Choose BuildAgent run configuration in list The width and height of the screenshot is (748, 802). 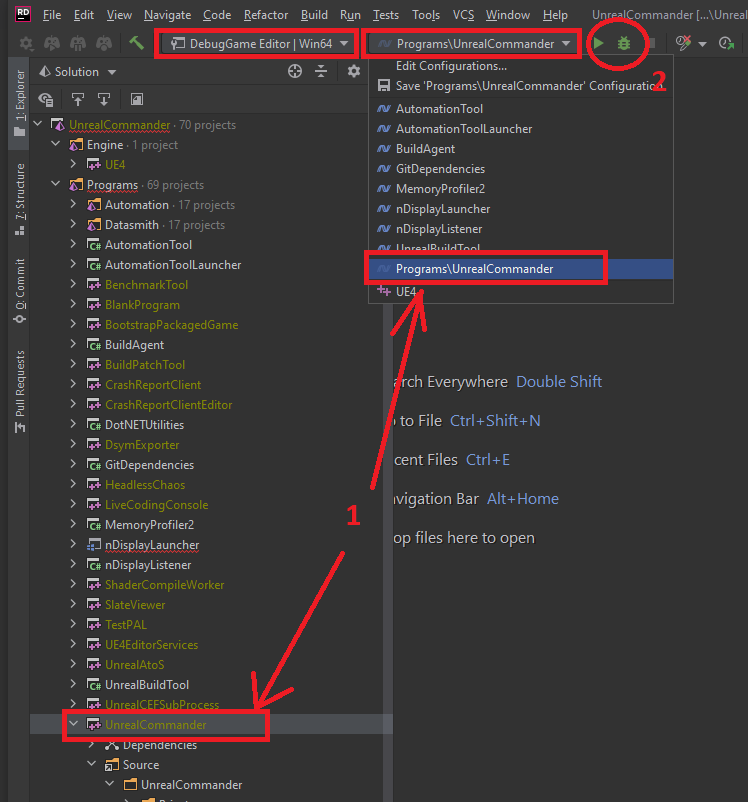(521, 149)
